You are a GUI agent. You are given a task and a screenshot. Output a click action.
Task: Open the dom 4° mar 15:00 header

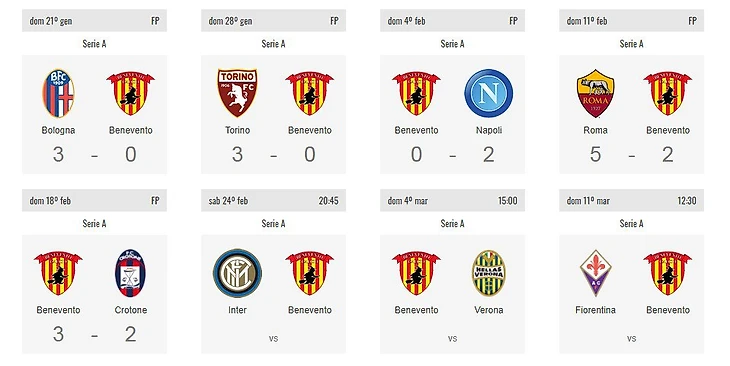(452, 201)
